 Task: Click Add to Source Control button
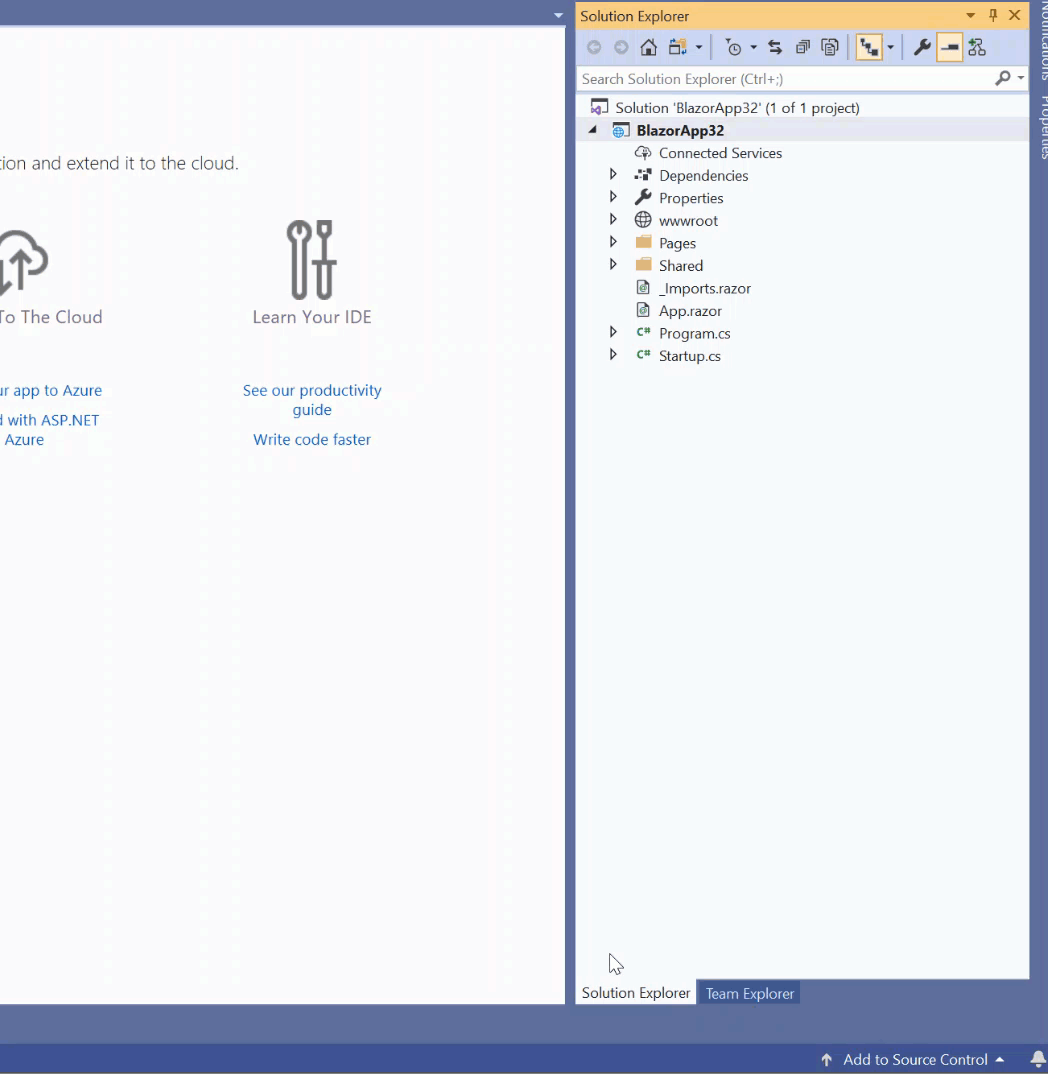point(912,1059)
